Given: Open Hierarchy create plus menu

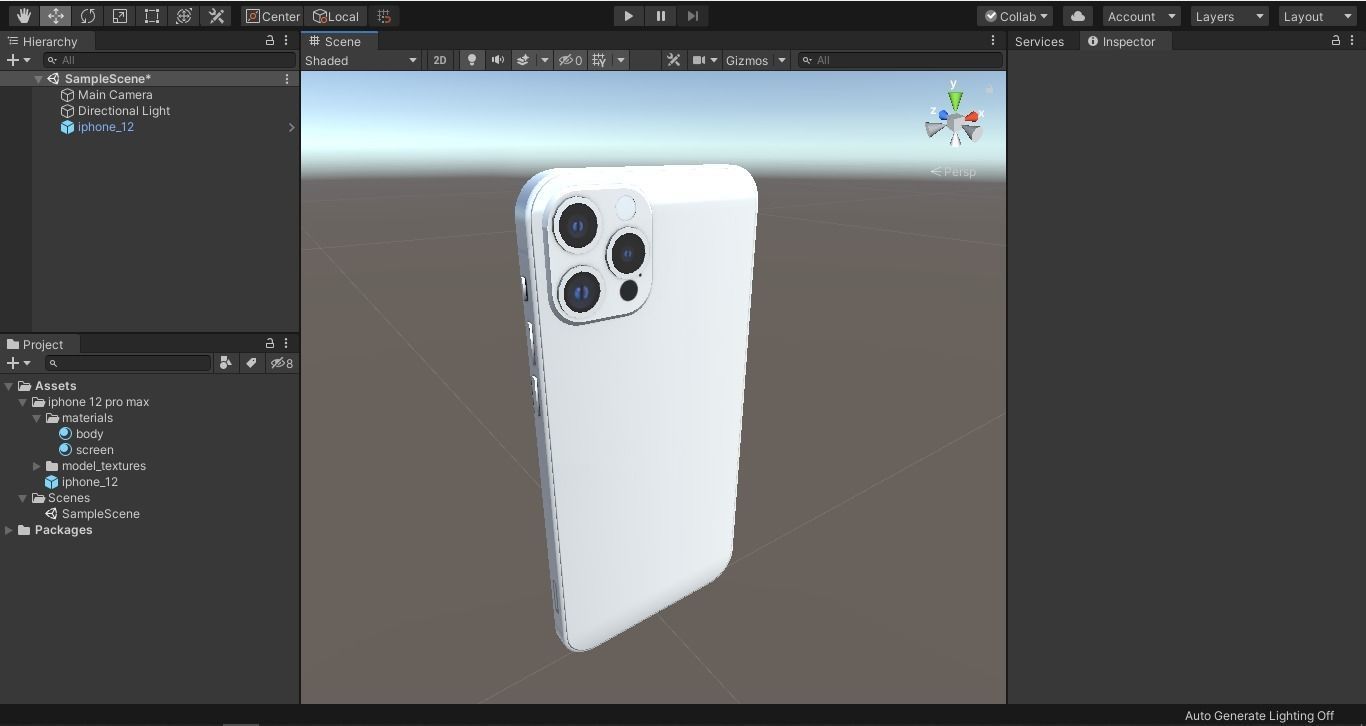Looking at the screenshot, I should click(18, 60).
